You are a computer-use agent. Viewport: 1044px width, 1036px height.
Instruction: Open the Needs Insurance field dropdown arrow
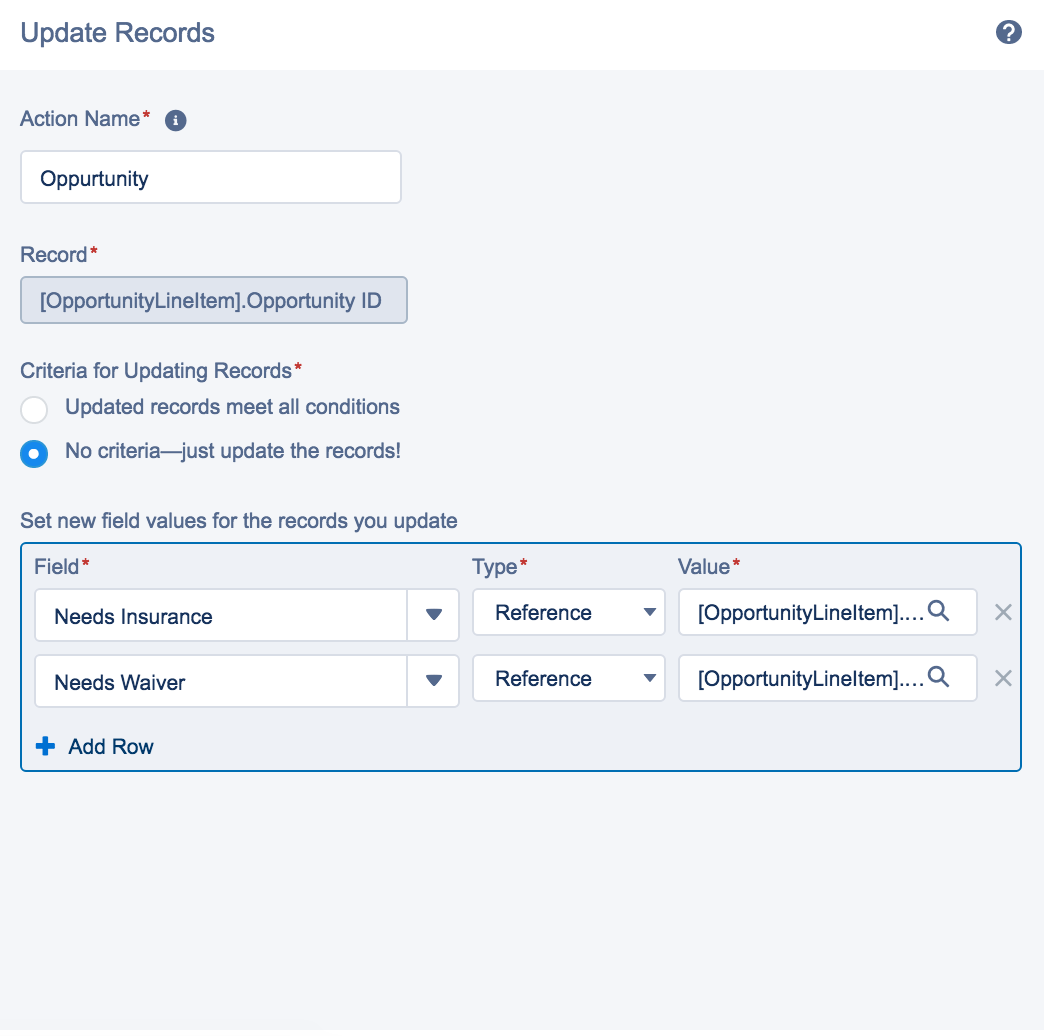tap(433, 615)
